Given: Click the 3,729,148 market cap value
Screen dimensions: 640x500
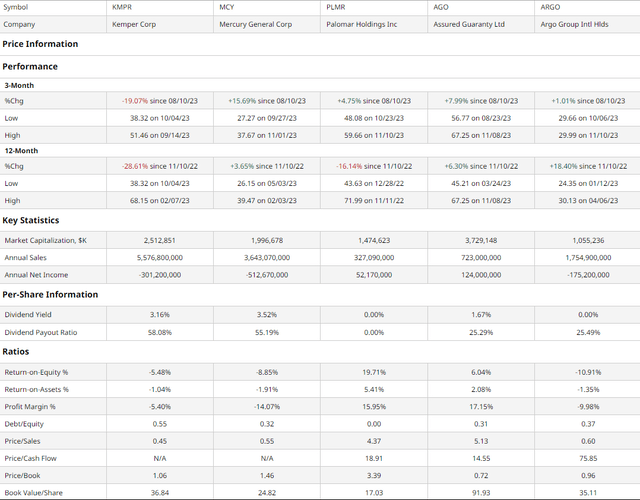Looking at the screenshot, I should [x=481, y=240].
